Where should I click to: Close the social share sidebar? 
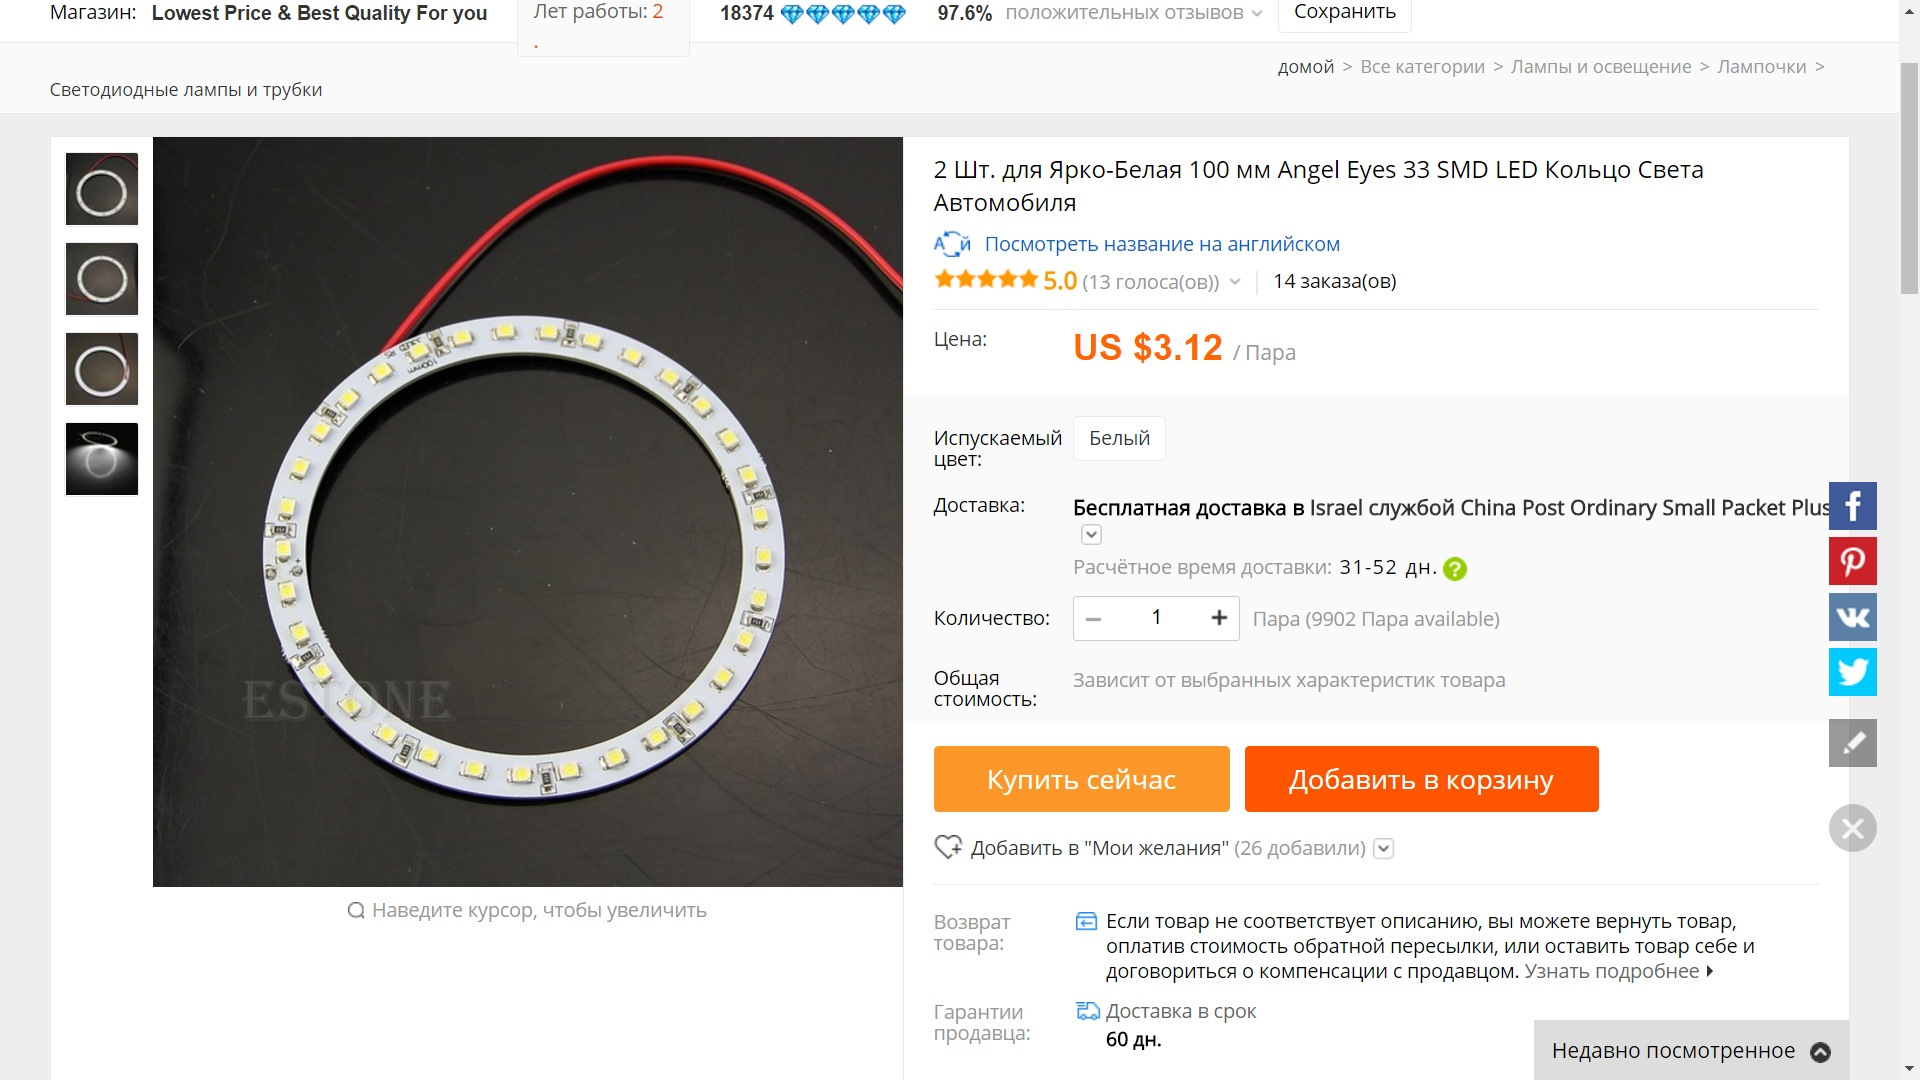pyautogui.click(x=1852, y=828)
